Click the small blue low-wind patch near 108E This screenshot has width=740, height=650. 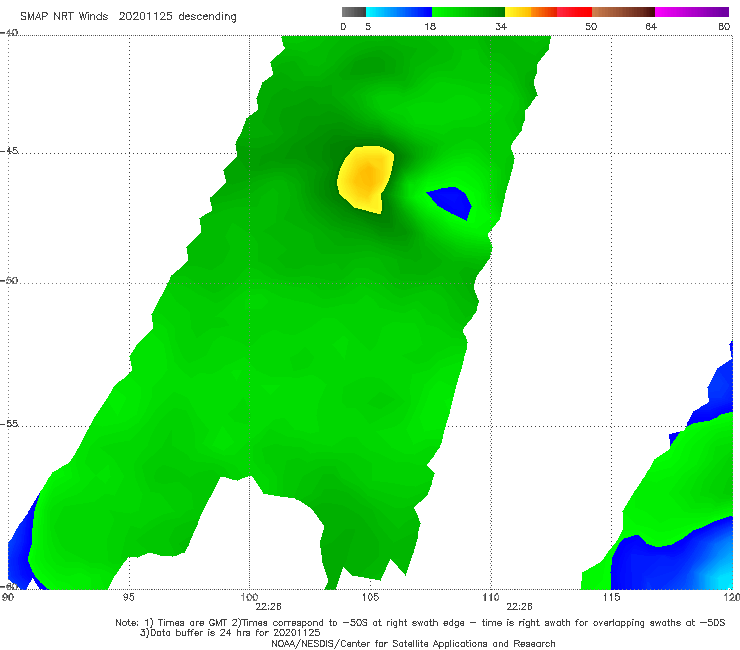point(451,202)
